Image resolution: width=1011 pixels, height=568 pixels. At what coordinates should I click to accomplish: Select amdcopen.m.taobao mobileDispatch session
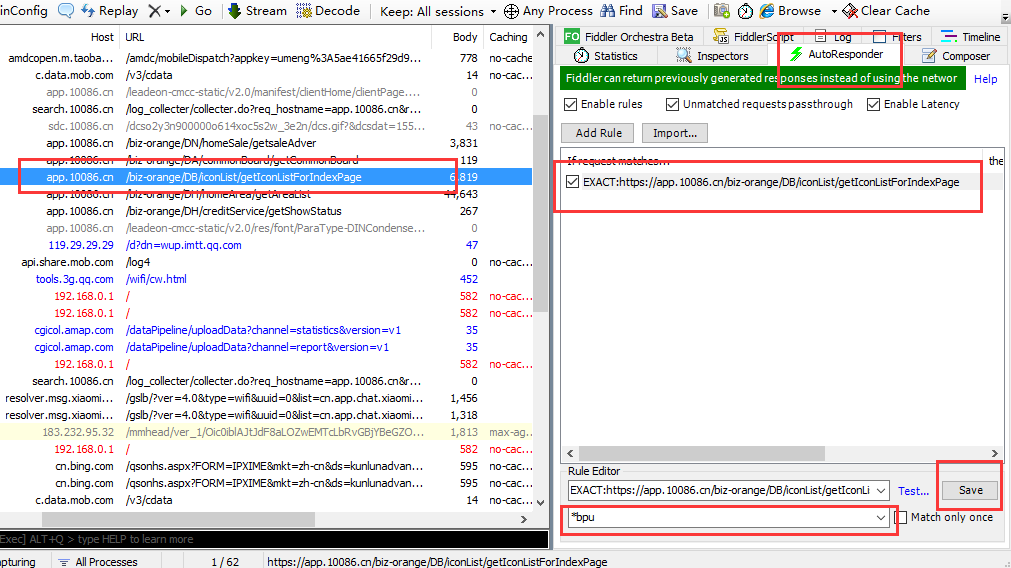[x=266, y=58]
